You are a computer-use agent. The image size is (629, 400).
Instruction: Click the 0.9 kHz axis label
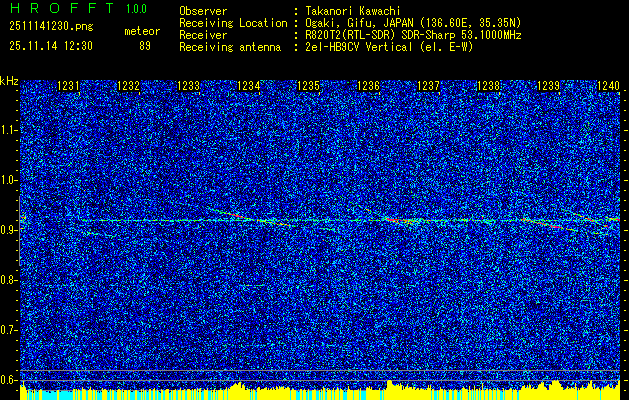pyautogui.click(x=8, y=230)
